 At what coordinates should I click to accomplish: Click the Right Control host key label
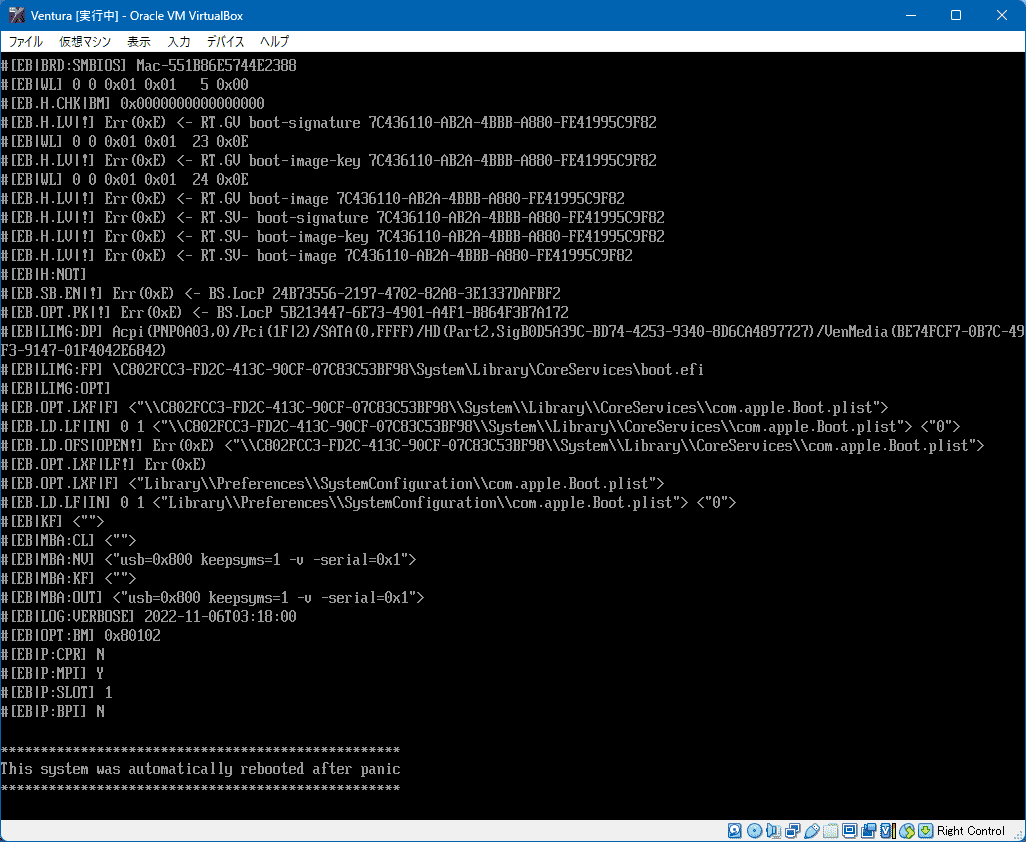970,831
